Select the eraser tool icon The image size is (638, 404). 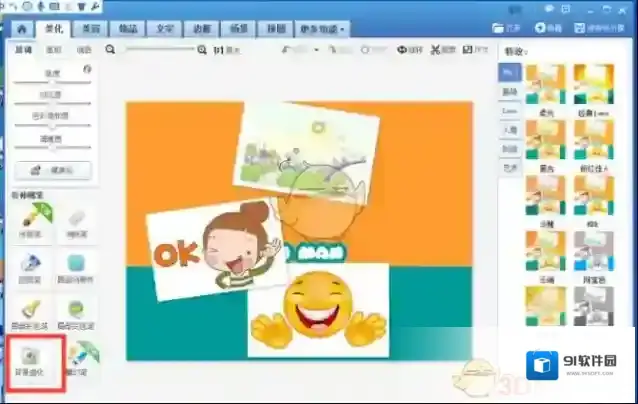tap(75, 217)
